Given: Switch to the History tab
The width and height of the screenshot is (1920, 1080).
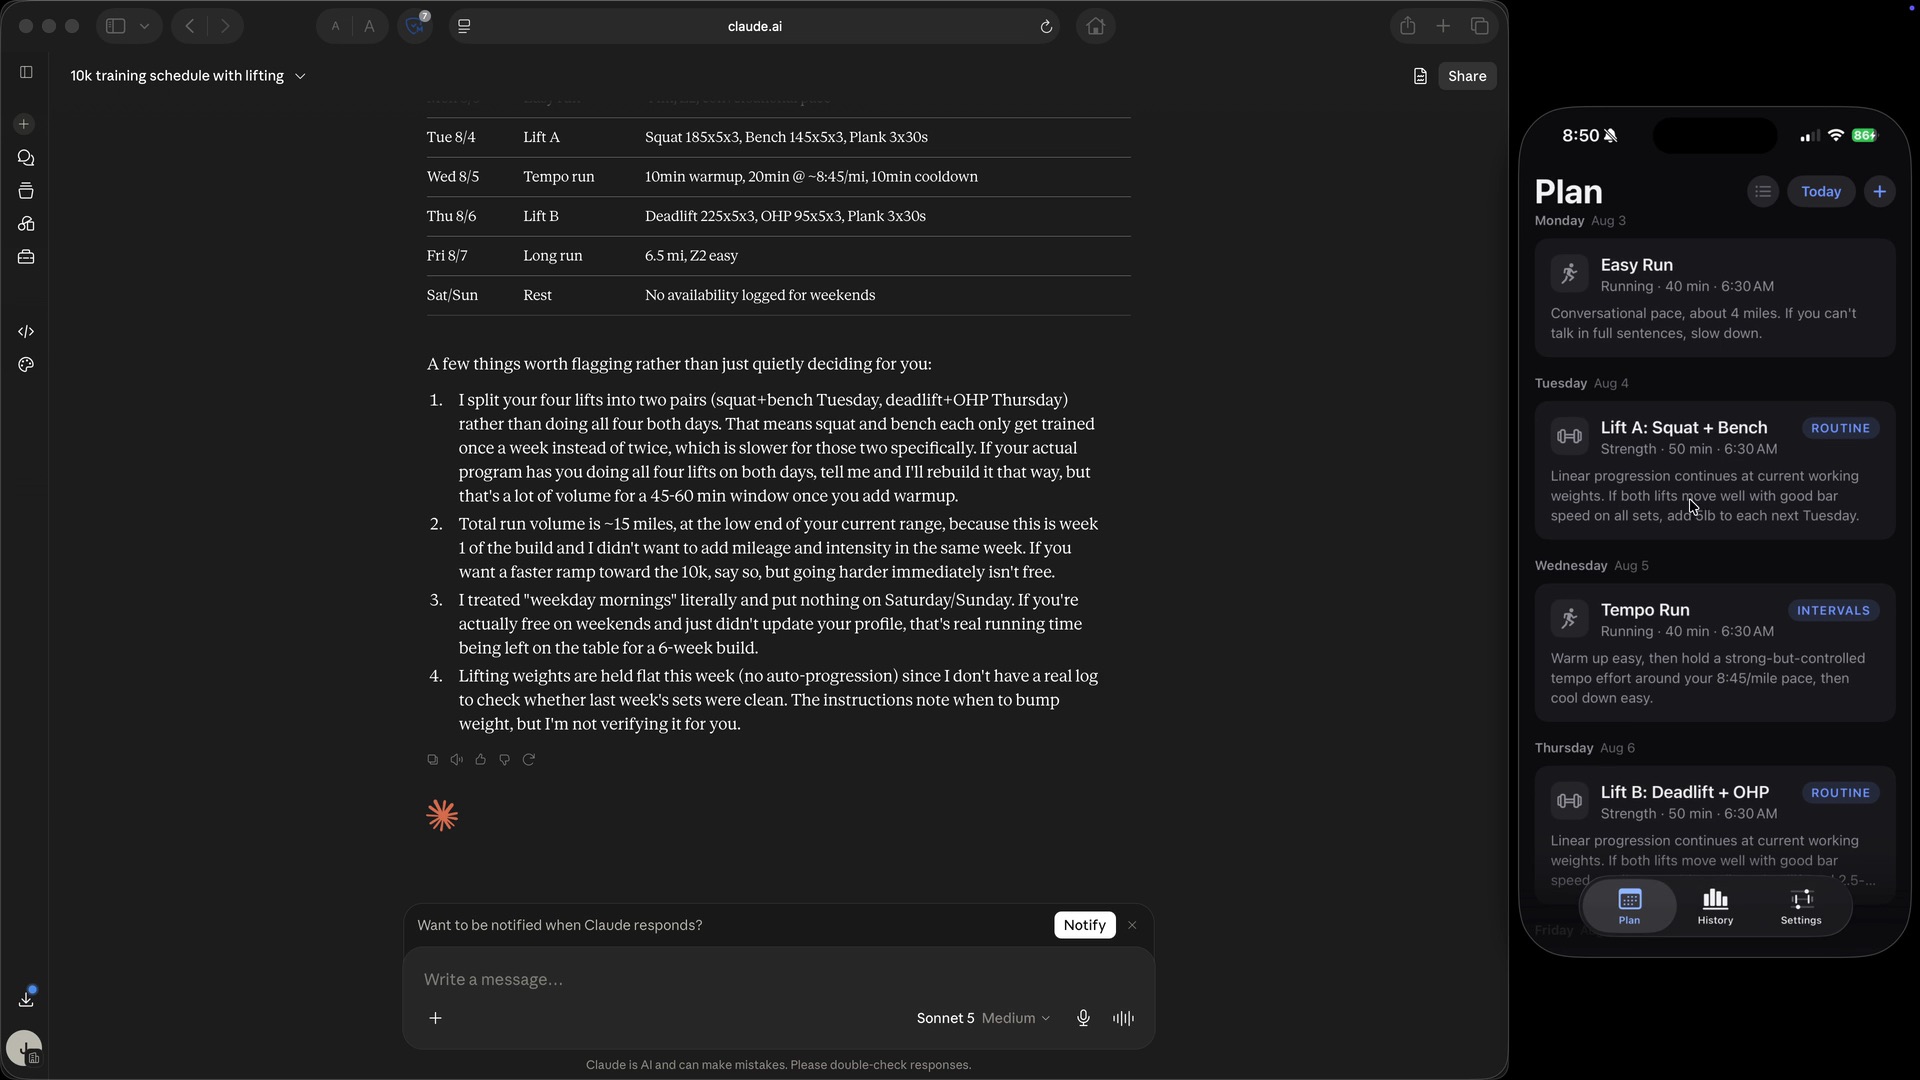Looking at the screenshot, I should [x=1715, y=906].
